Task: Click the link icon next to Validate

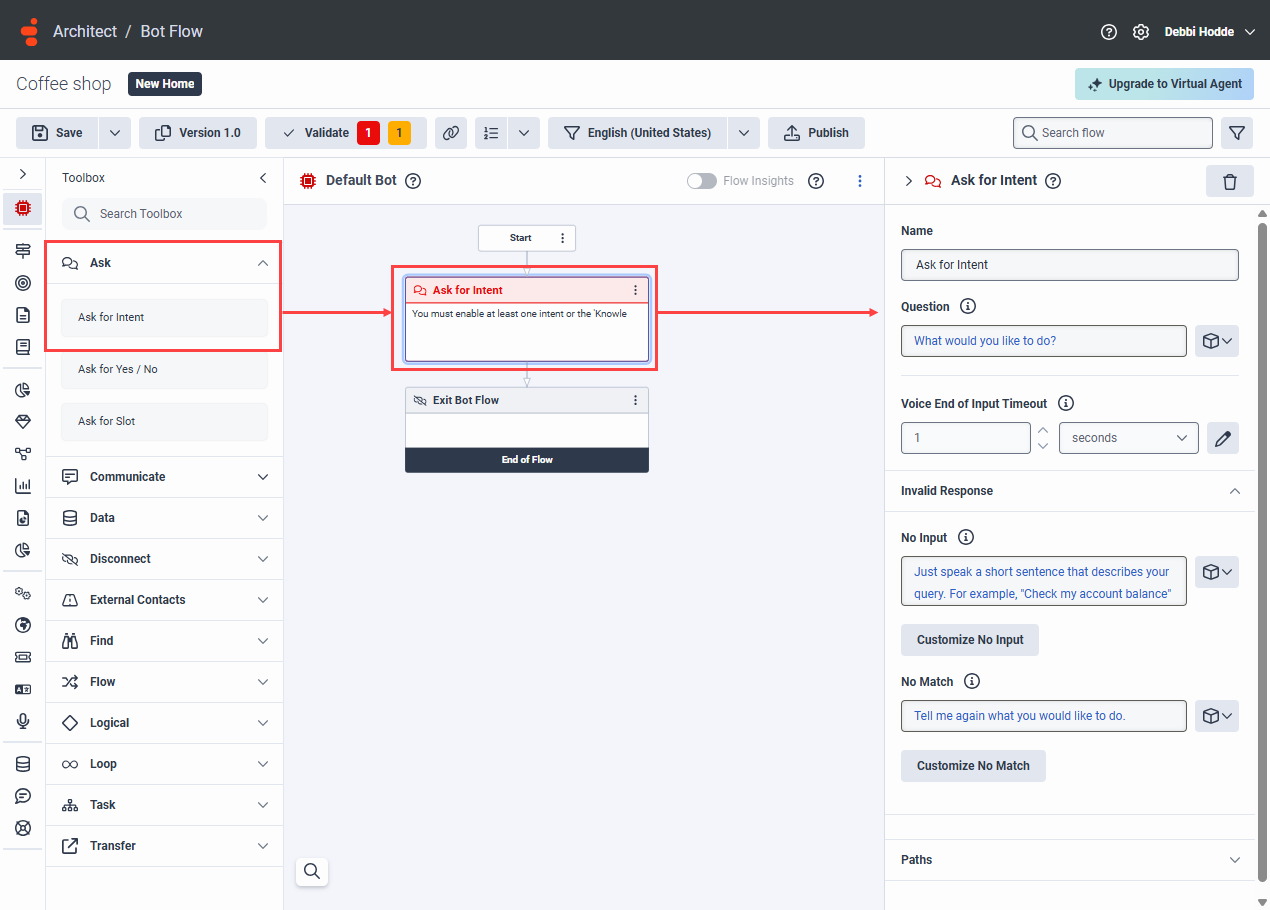Action: 451,133
